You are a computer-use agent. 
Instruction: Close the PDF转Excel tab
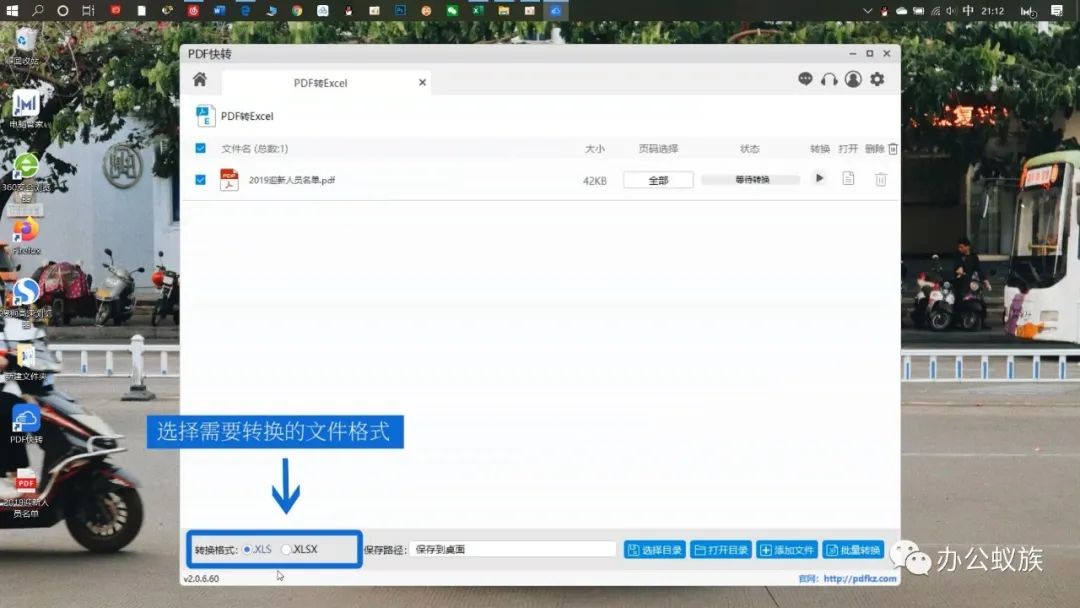(x=422, y=83)
